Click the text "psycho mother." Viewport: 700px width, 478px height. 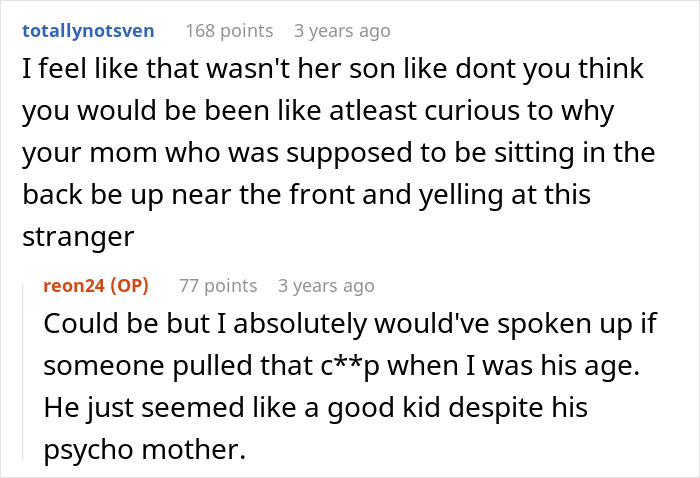(x=145, y=449)
